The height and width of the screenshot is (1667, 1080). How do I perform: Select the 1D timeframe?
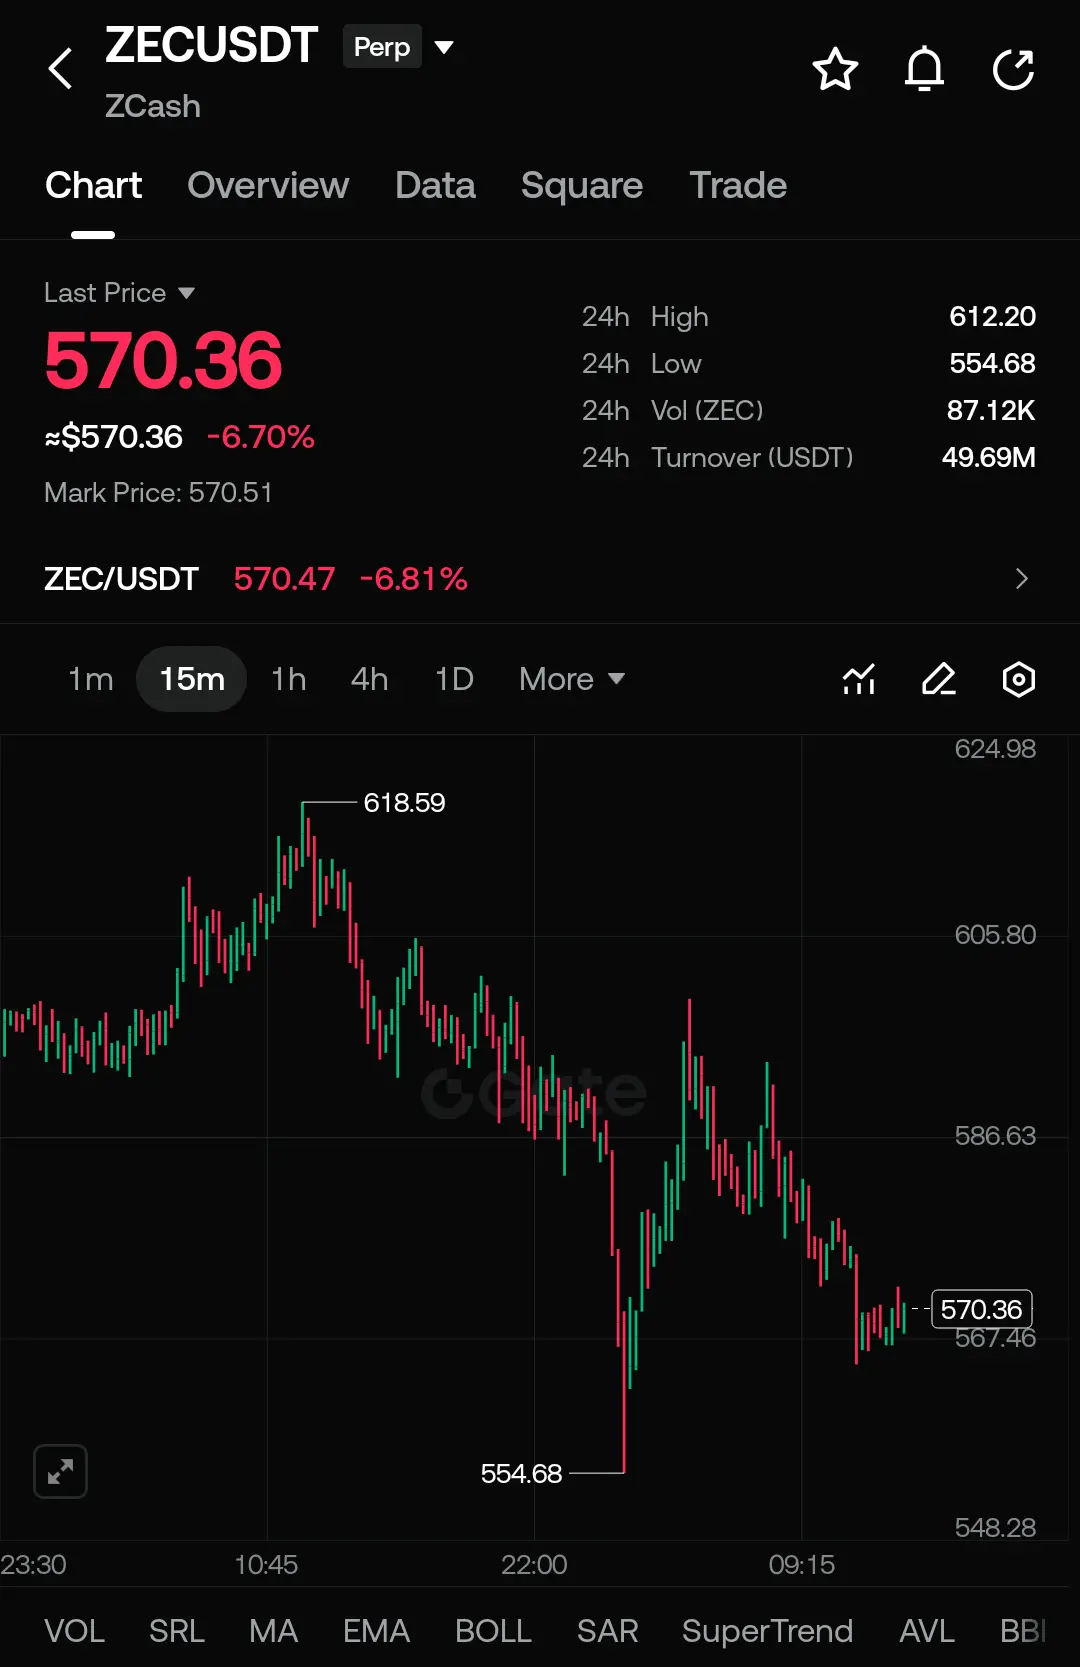pos(454,680)
